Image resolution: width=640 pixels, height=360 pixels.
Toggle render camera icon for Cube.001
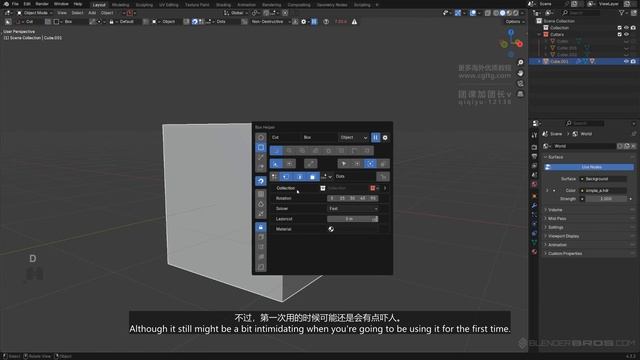point(633,61)
